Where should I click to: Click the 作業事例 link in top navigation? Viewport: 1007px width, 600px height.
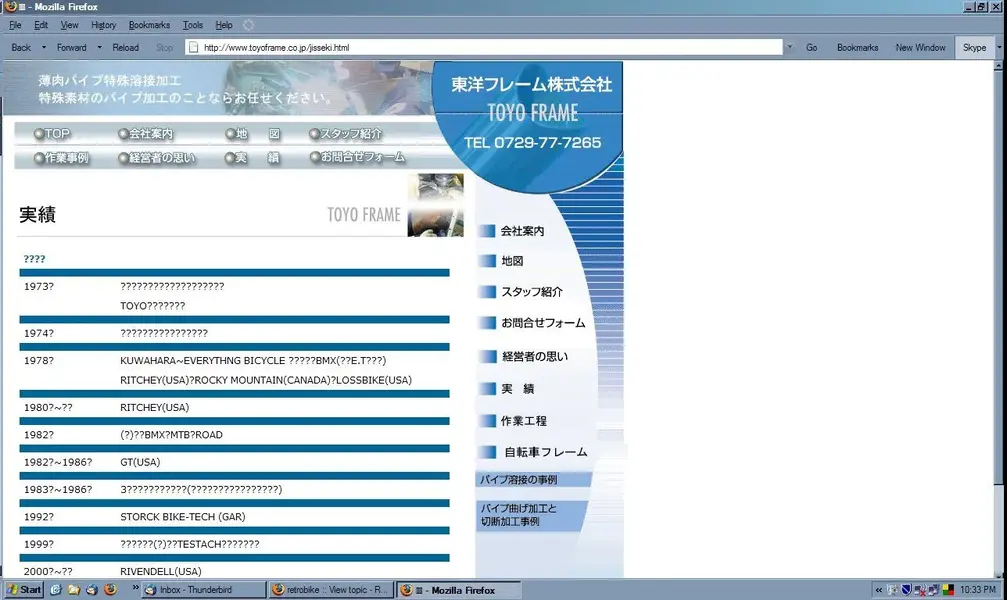click(61, 157)
